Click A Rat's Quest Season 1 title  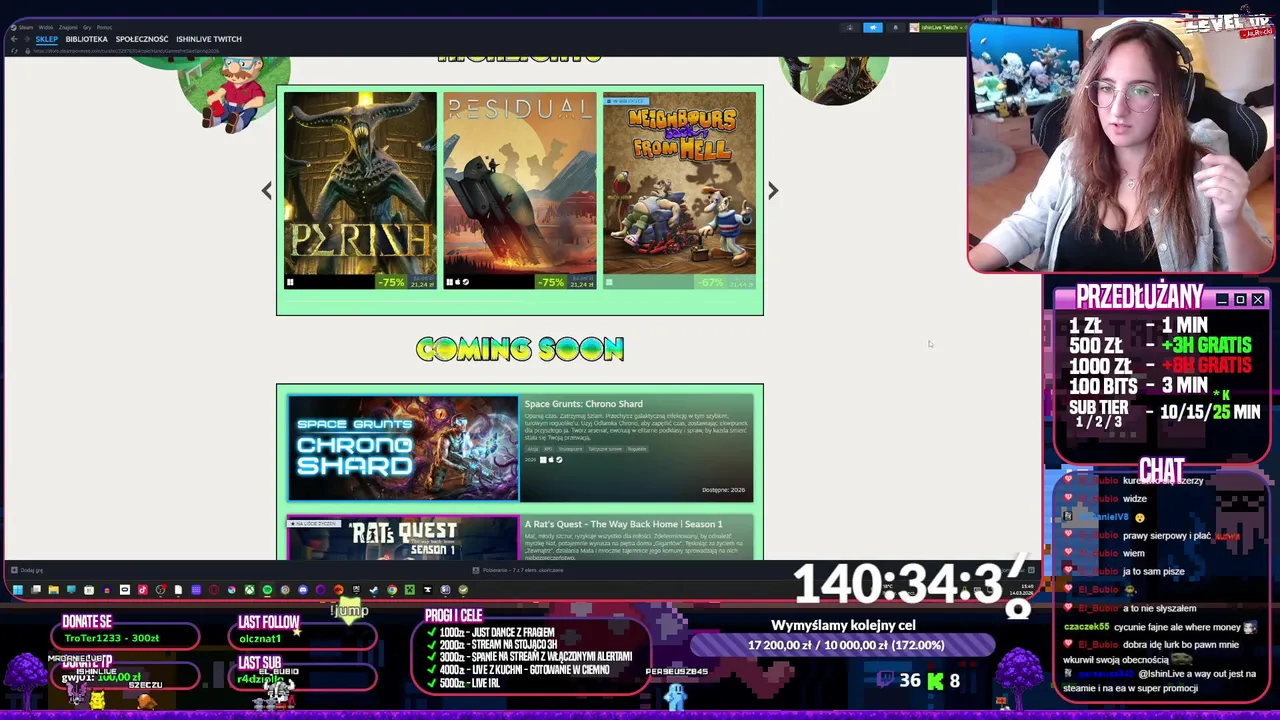pos(623,524)
